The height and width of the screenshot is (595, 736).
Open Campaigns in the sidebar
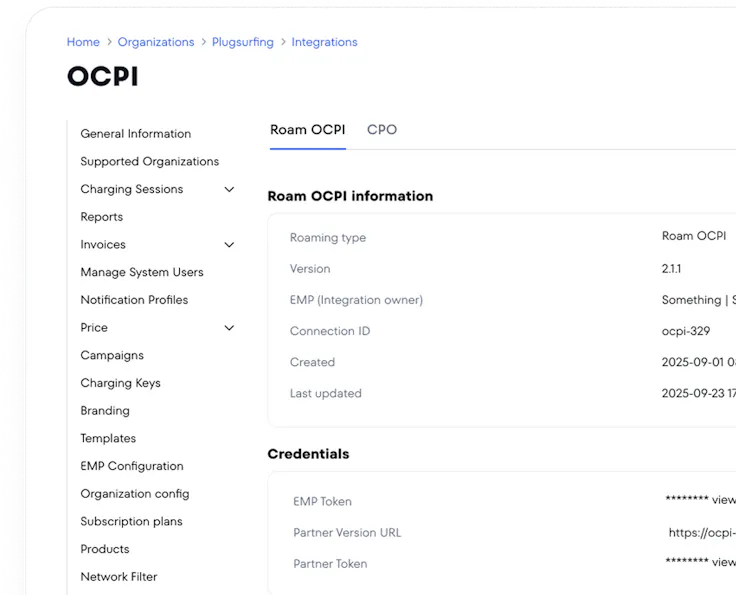tap(112, 355)
